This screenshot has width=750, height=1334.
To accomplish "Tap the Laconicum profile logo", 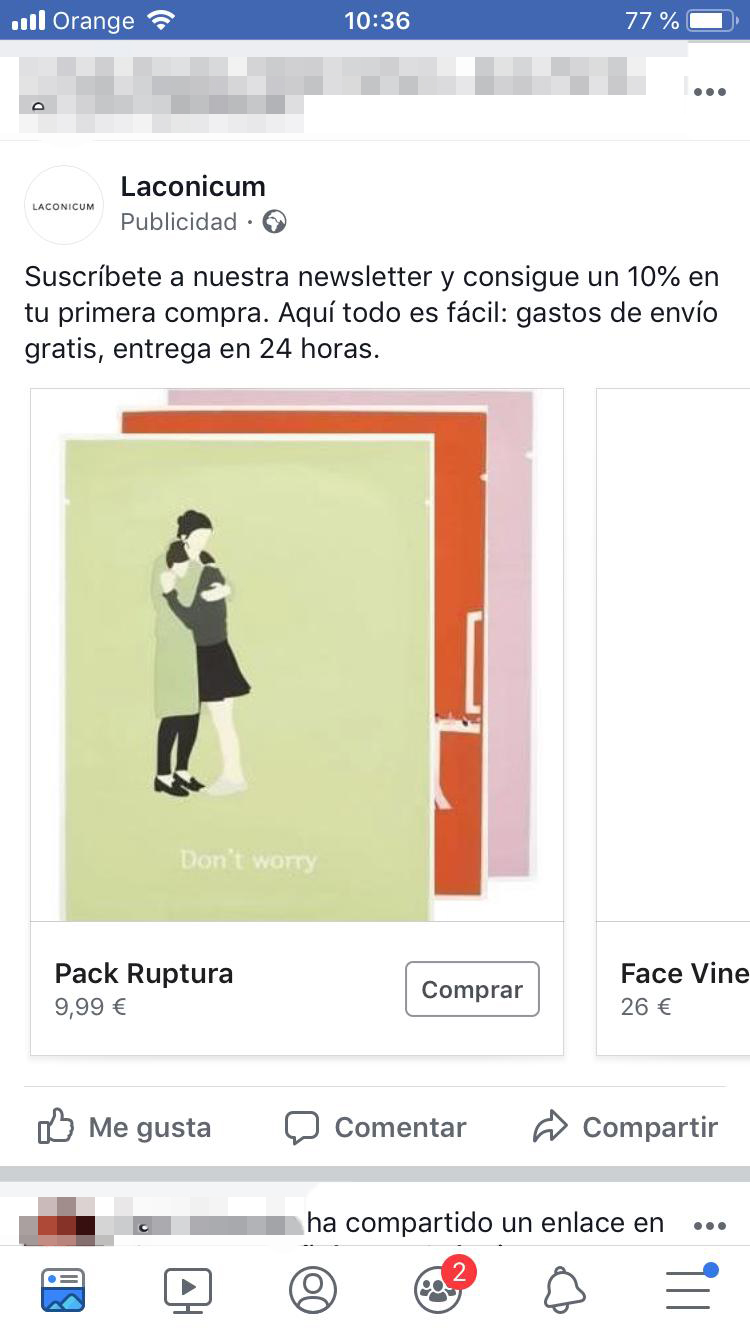I will pos(64,206).
